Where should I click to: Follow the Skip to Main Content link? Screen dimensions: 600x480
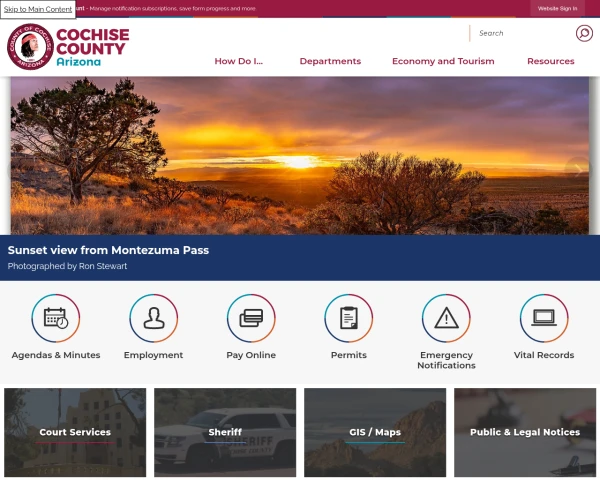[38, 9]
